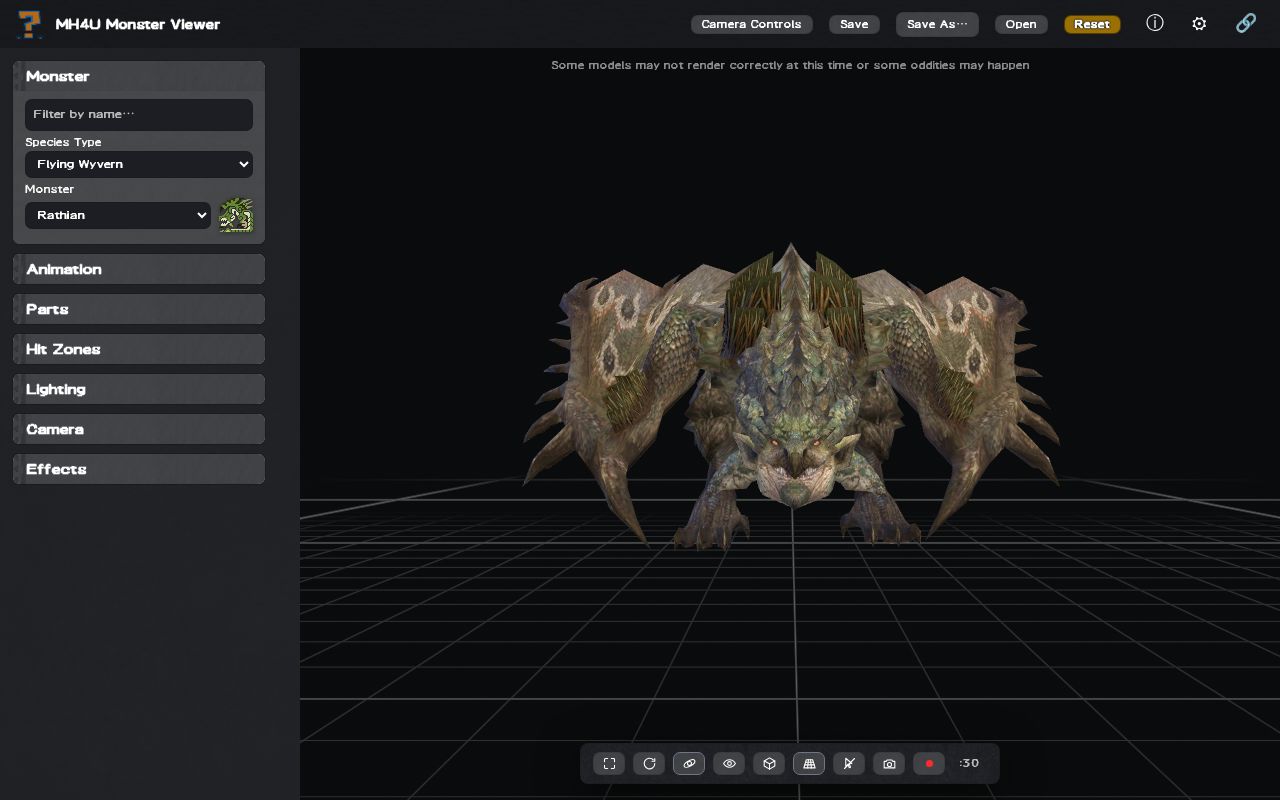
Task: Focus the Filter by name input field
Action: tap(139, 114)
